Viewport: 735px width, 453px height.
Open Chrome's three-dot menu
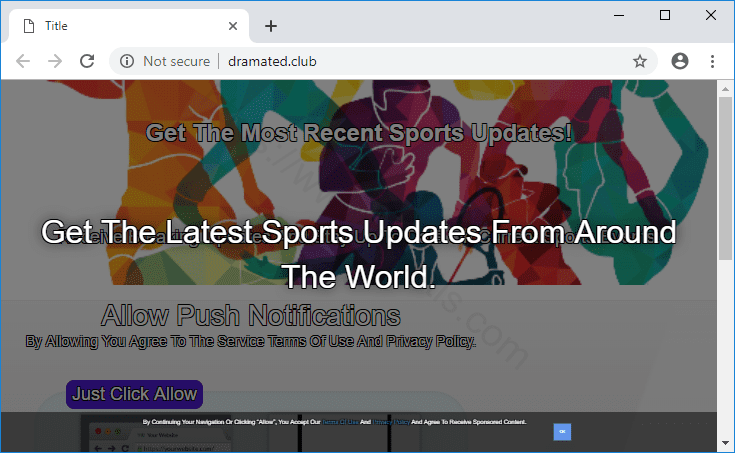pos(713,61)
